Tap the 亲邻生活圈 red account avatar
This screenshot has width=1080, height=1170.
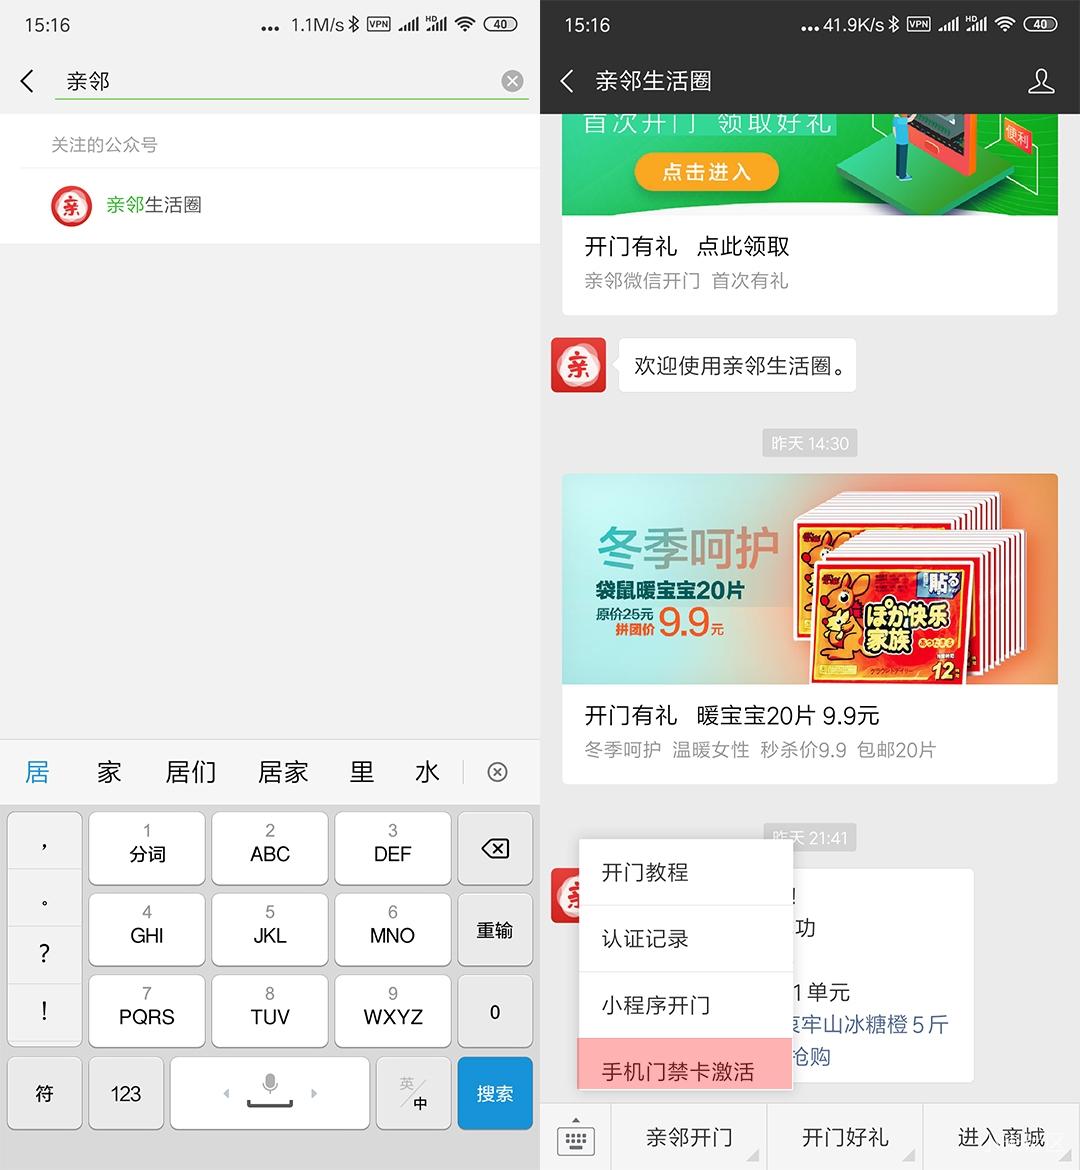tap(70, 206)
